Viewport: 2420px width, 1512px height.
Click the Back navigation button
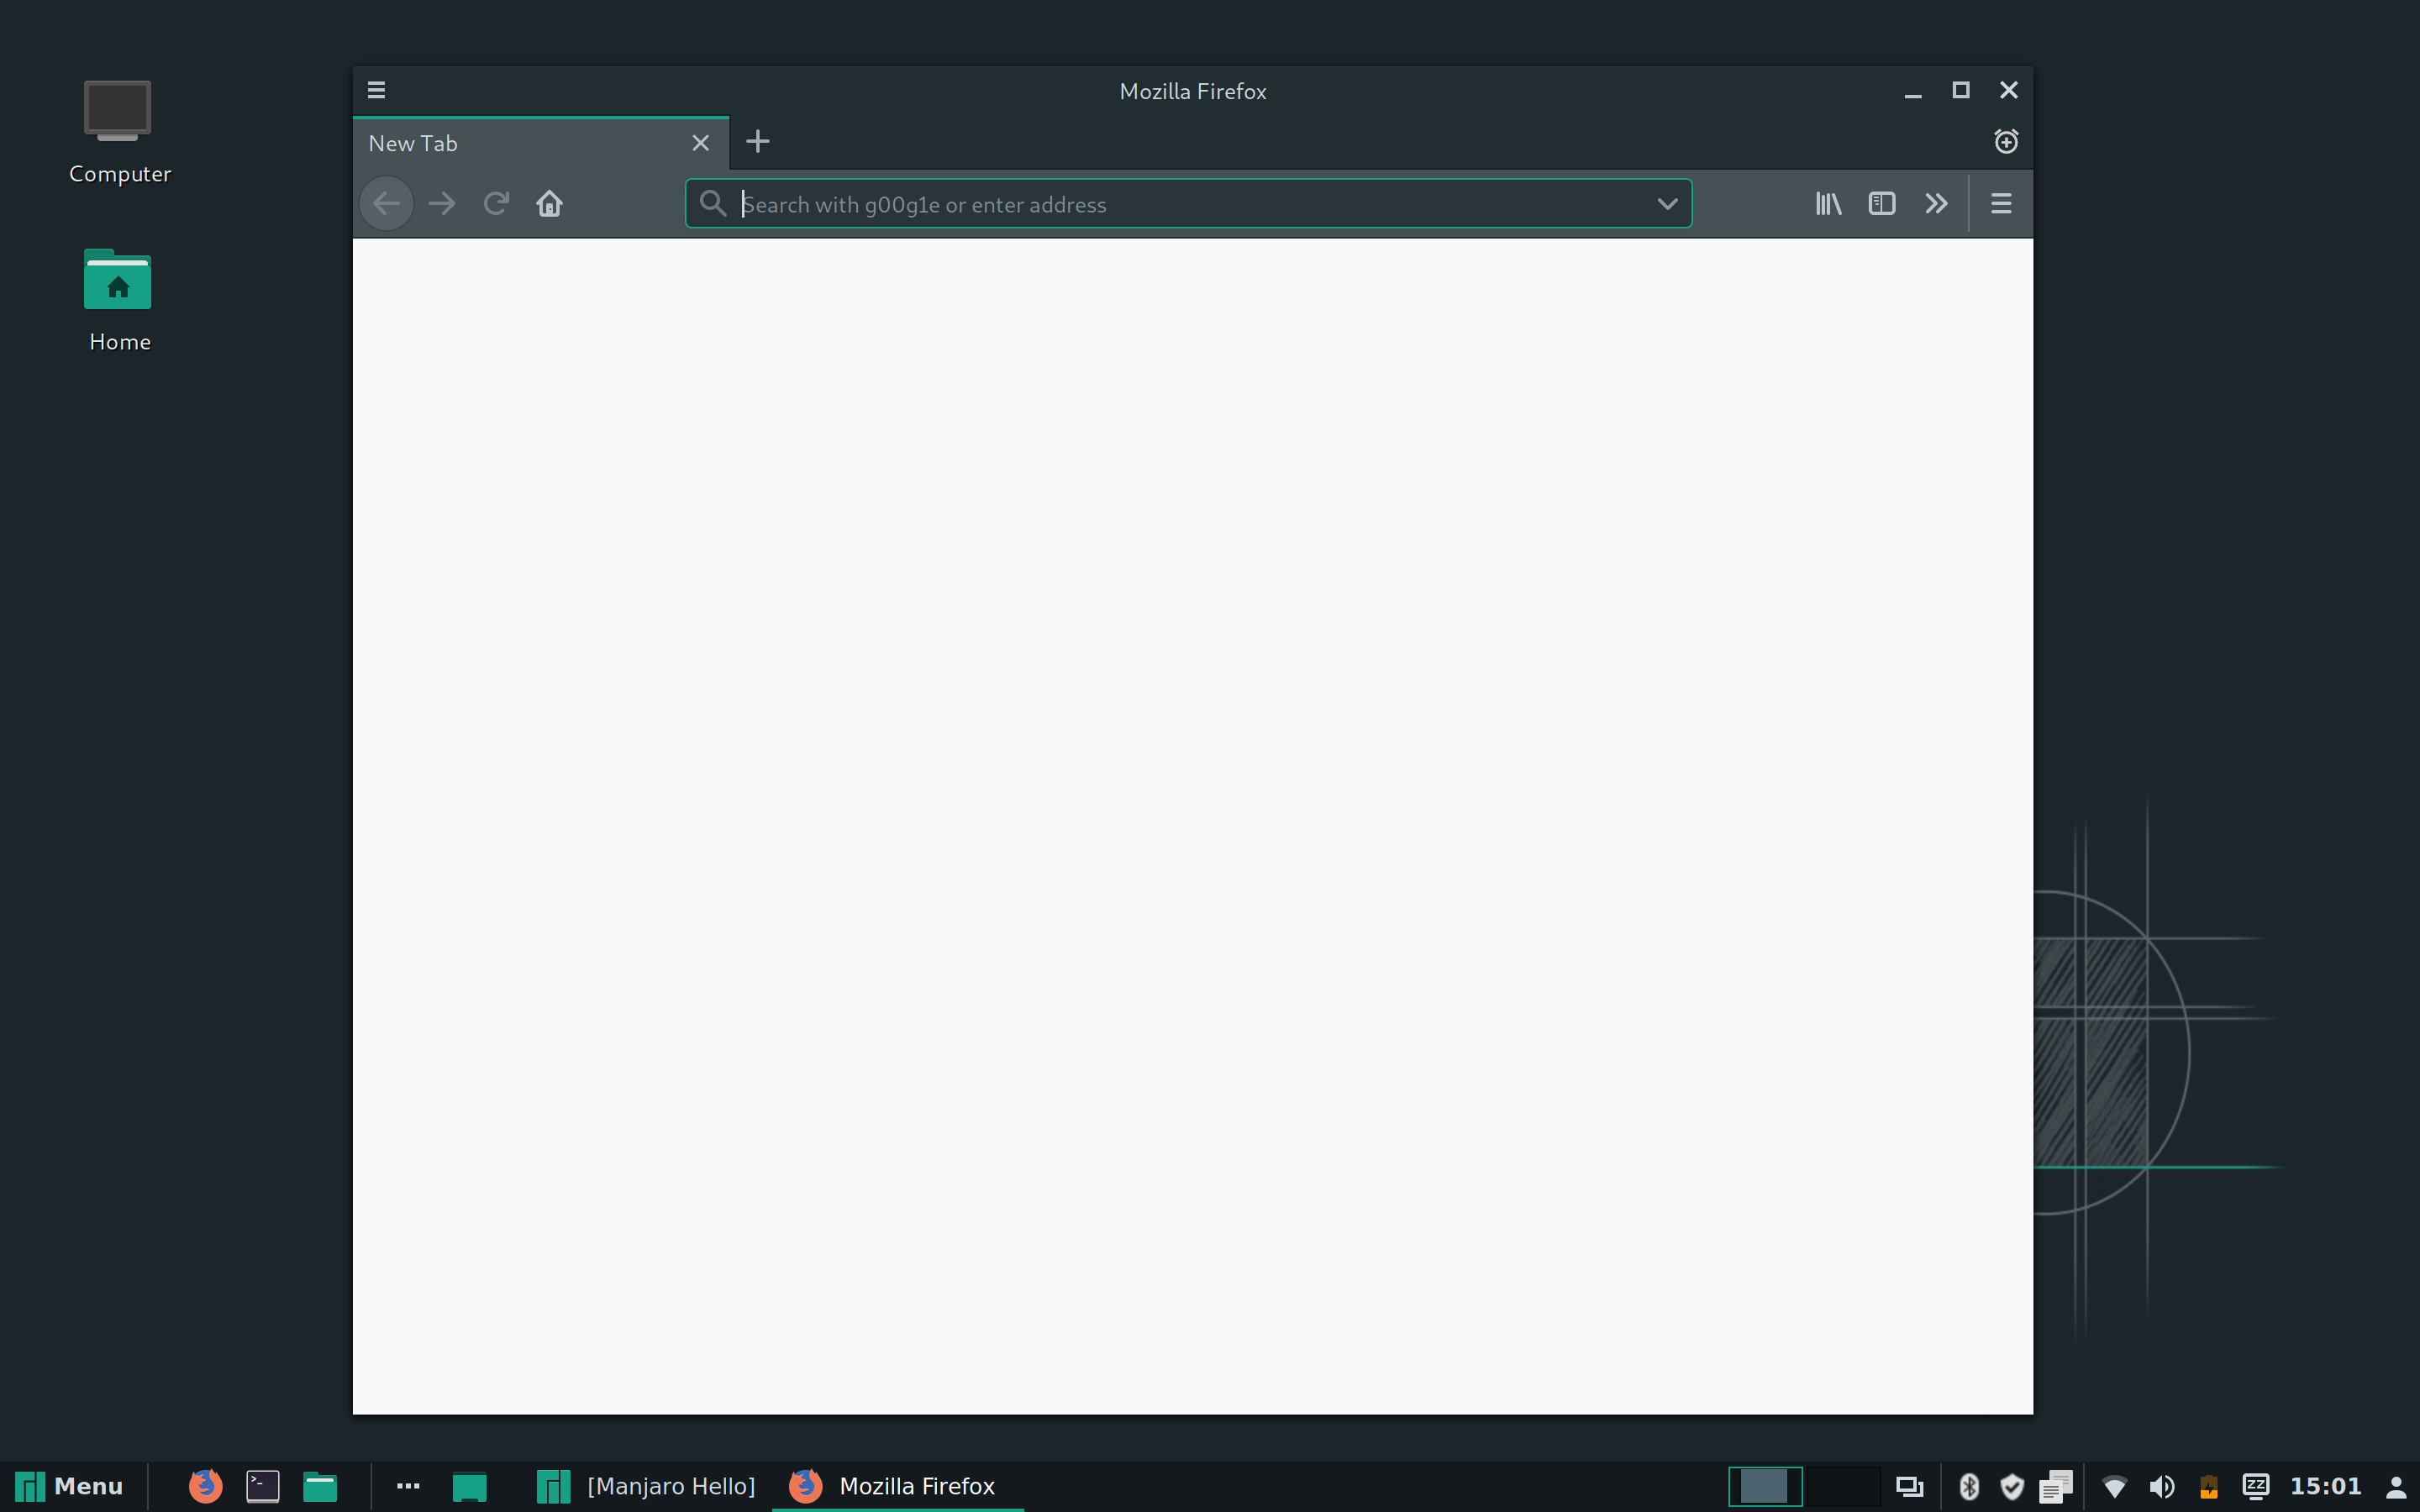[x=387, y=203]
